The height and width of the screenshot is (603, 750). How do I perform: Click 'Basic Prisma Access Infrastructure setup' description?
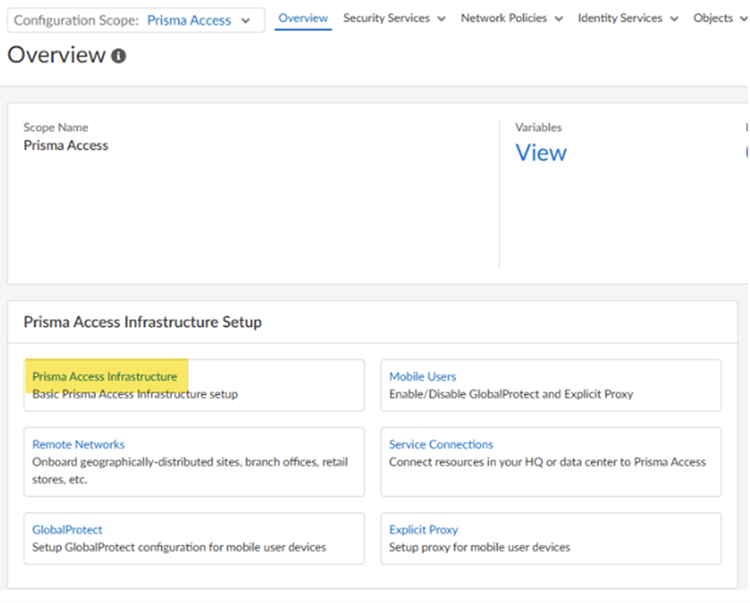coord(135,394)
